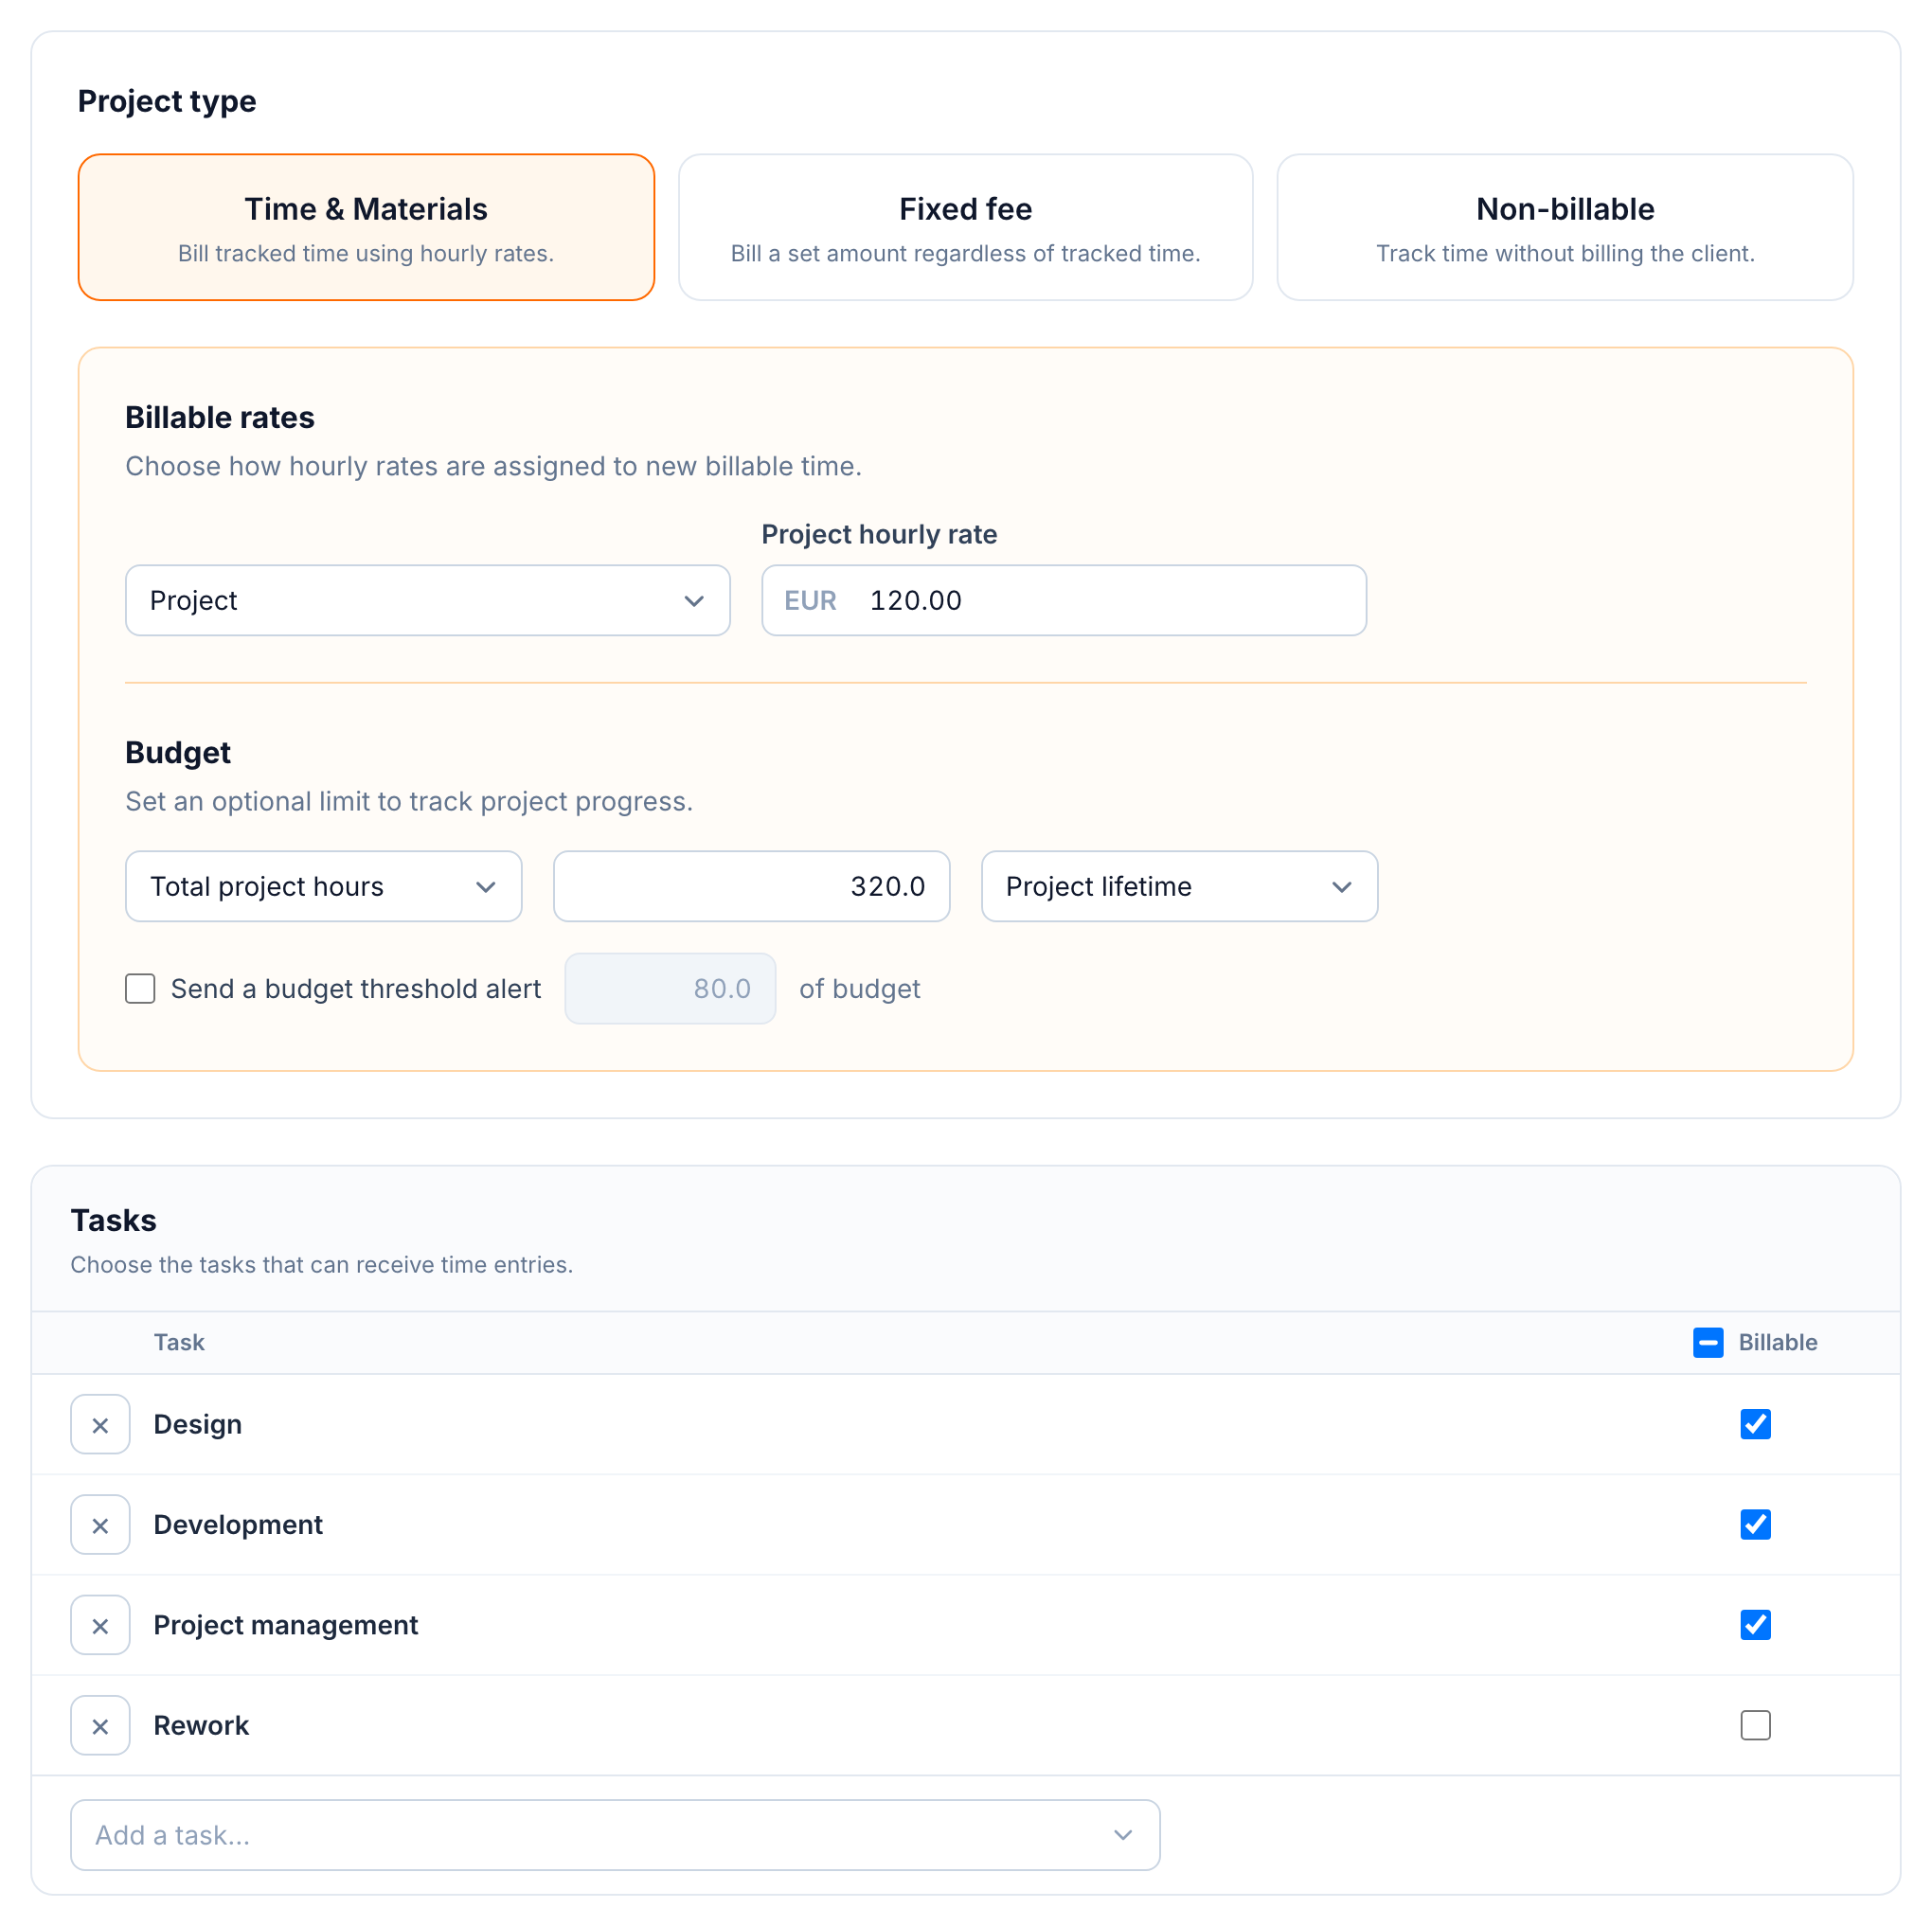Select the Time & Materials project type
Image resolution: width=1932 pixels, height=1926 pixels.
coord(366,227)
